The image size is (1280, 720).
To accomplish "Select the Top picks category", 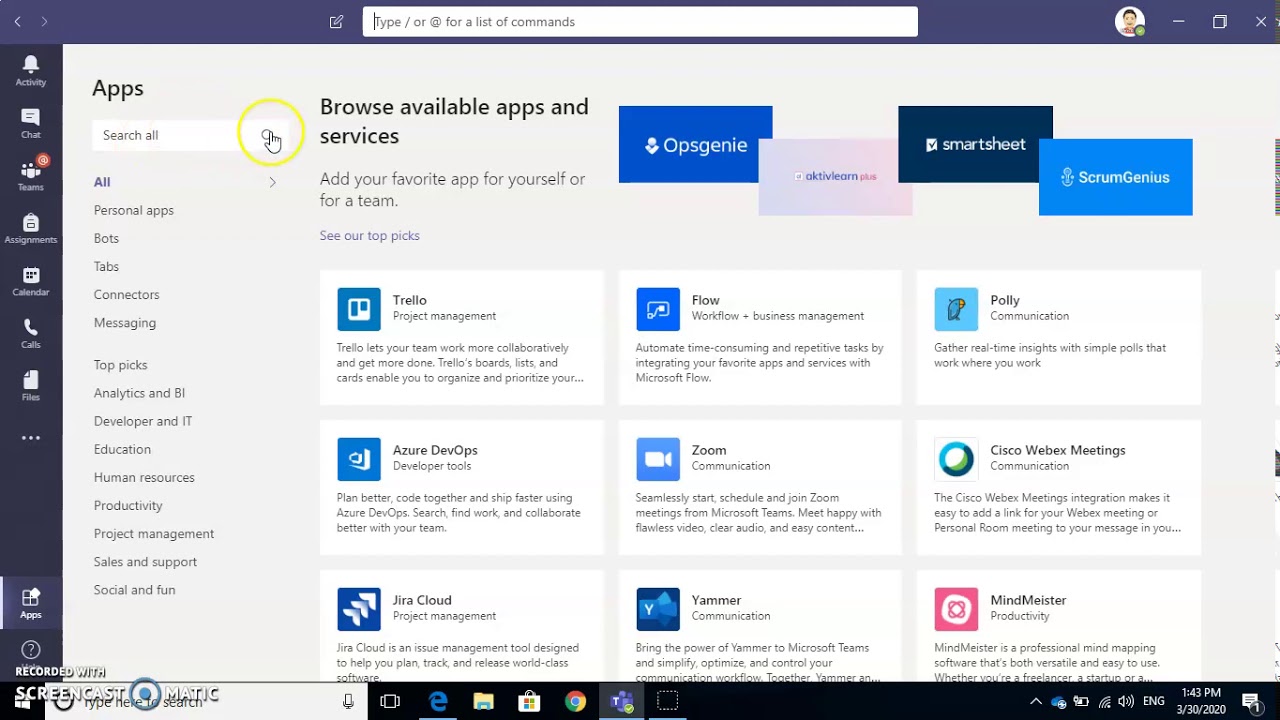I will [120, 365].
